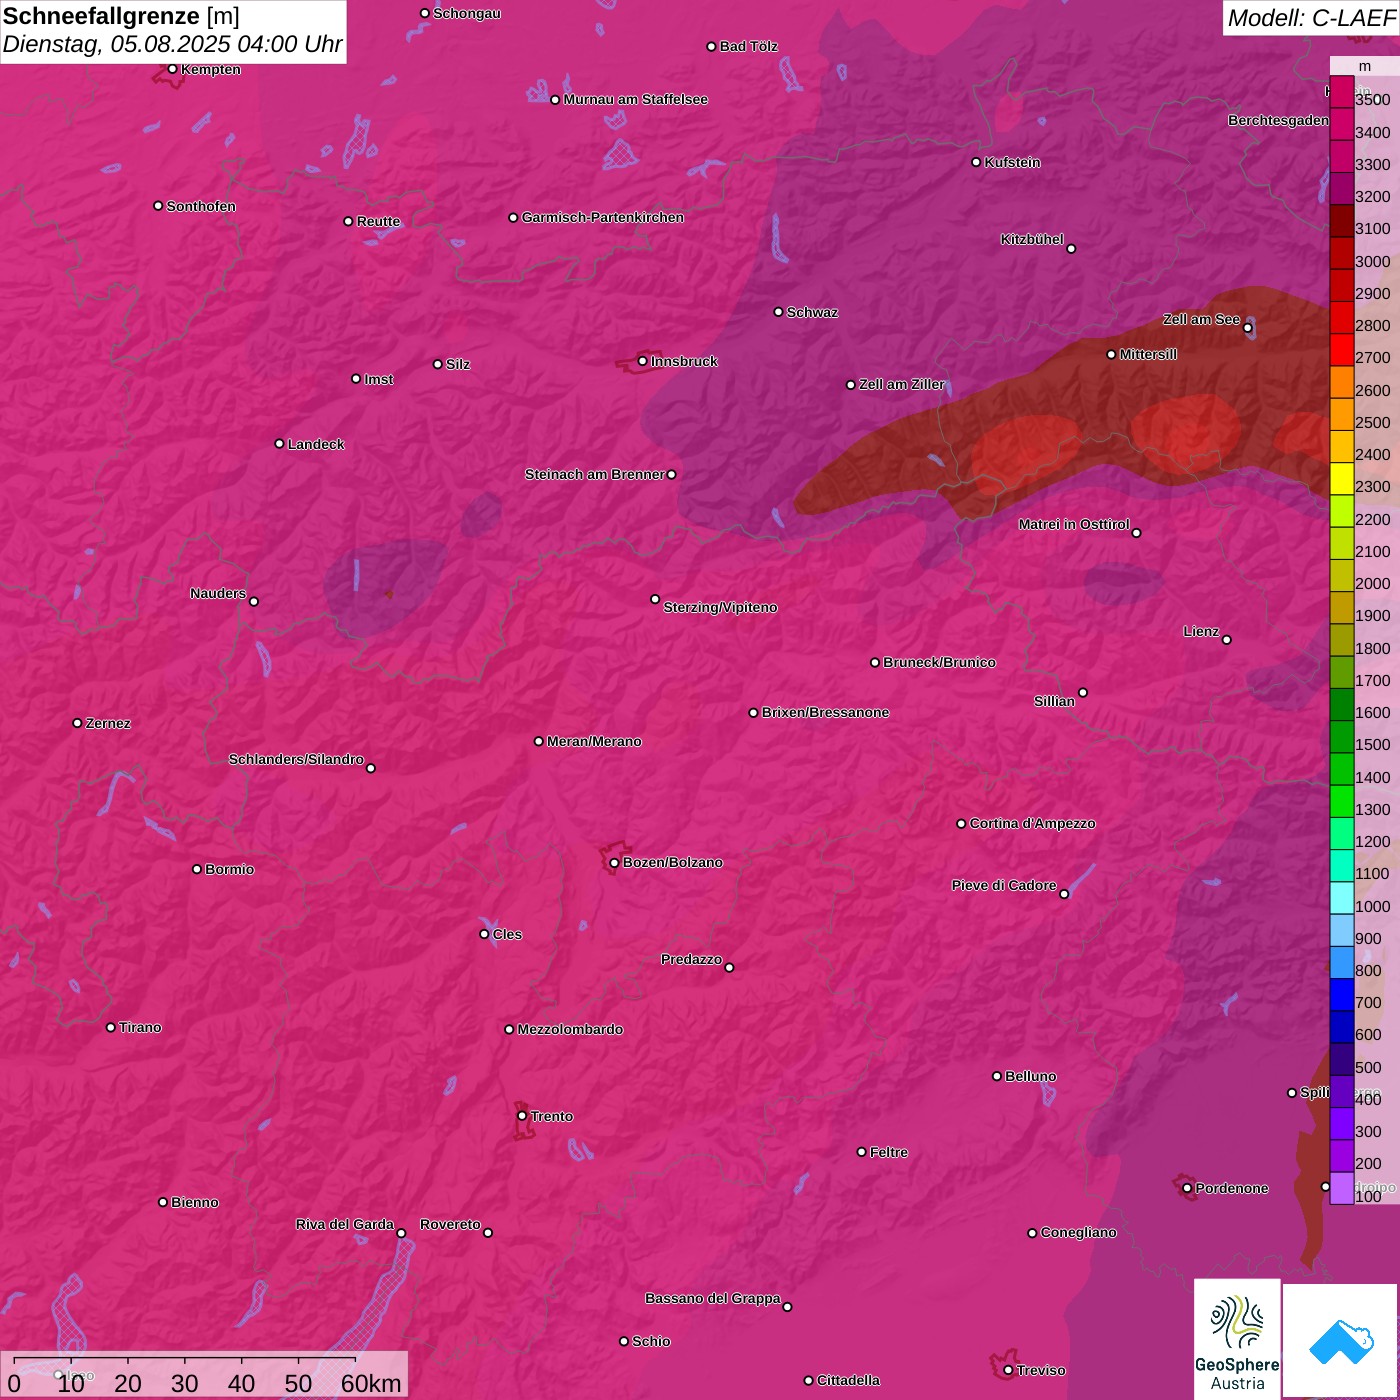This screenshot has width=1400, height=1400.
Task: Click the Garmisch-Partenkirchen marker dot
Action: (x=513, y=218)
